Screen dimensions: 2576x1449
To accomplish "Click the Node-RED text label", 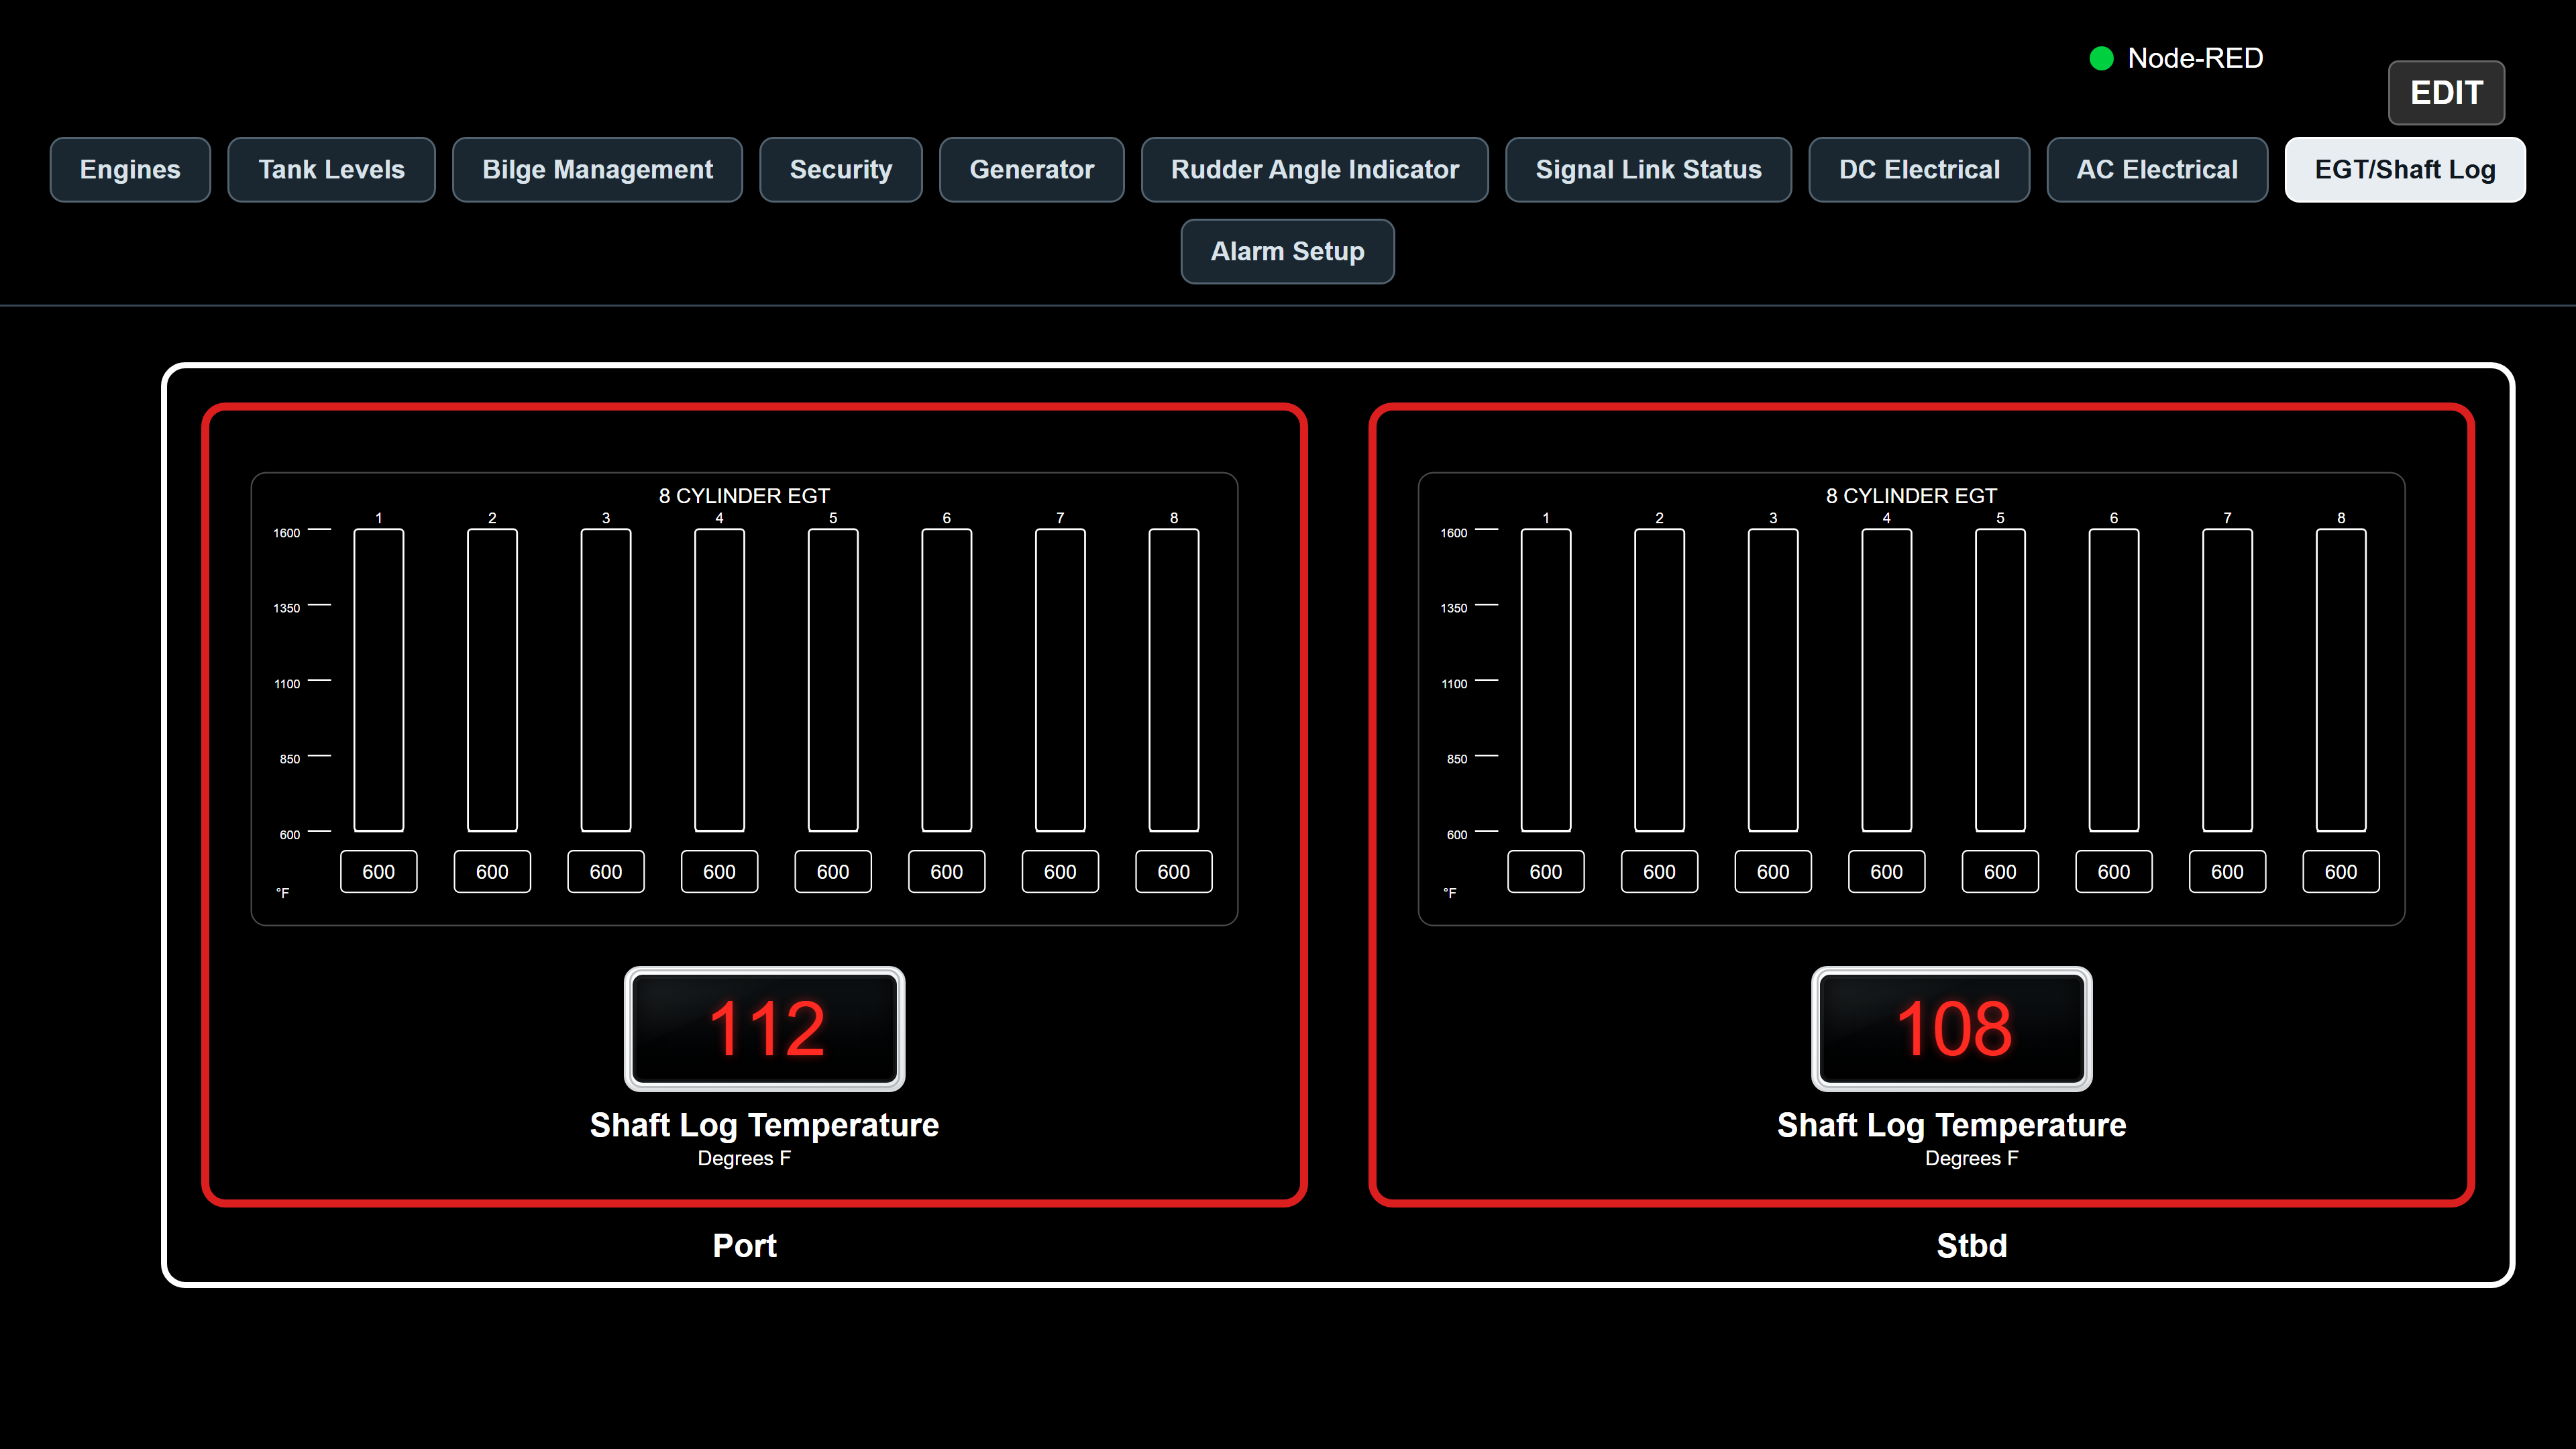I will coord(2195,58).
